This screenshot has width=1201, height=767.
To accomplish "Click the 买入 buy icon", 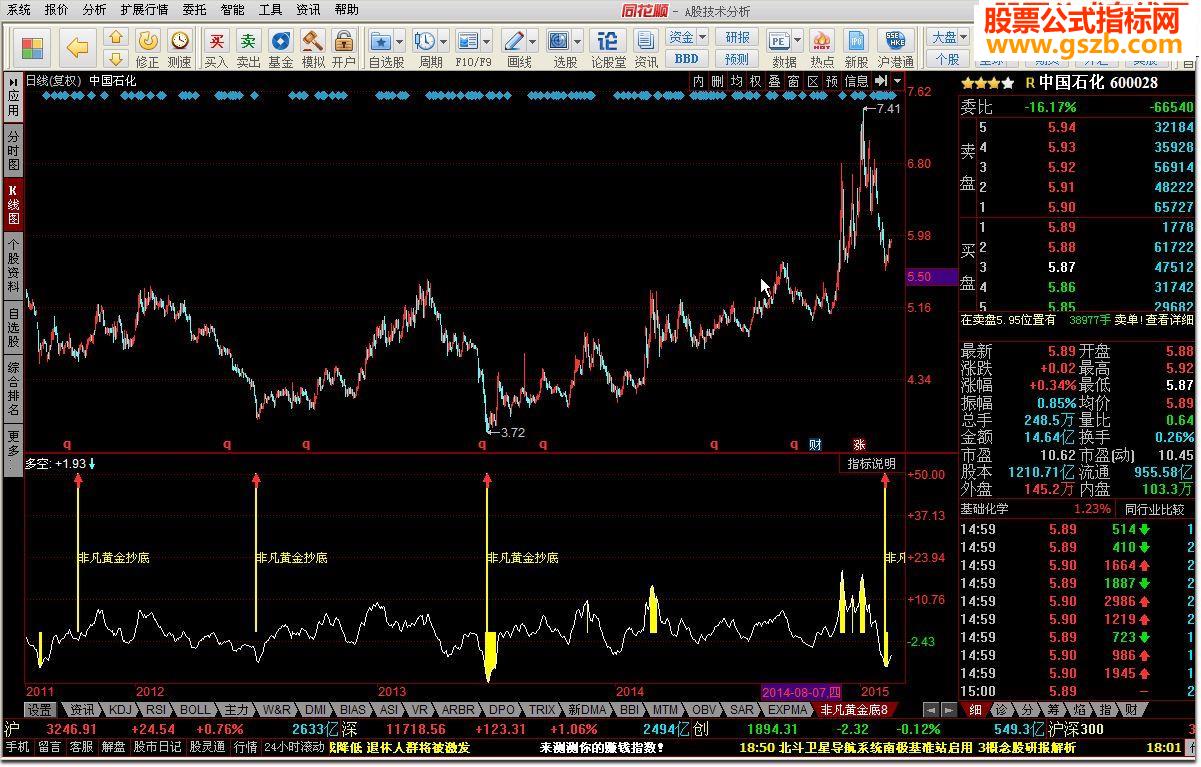I will 216,40.
